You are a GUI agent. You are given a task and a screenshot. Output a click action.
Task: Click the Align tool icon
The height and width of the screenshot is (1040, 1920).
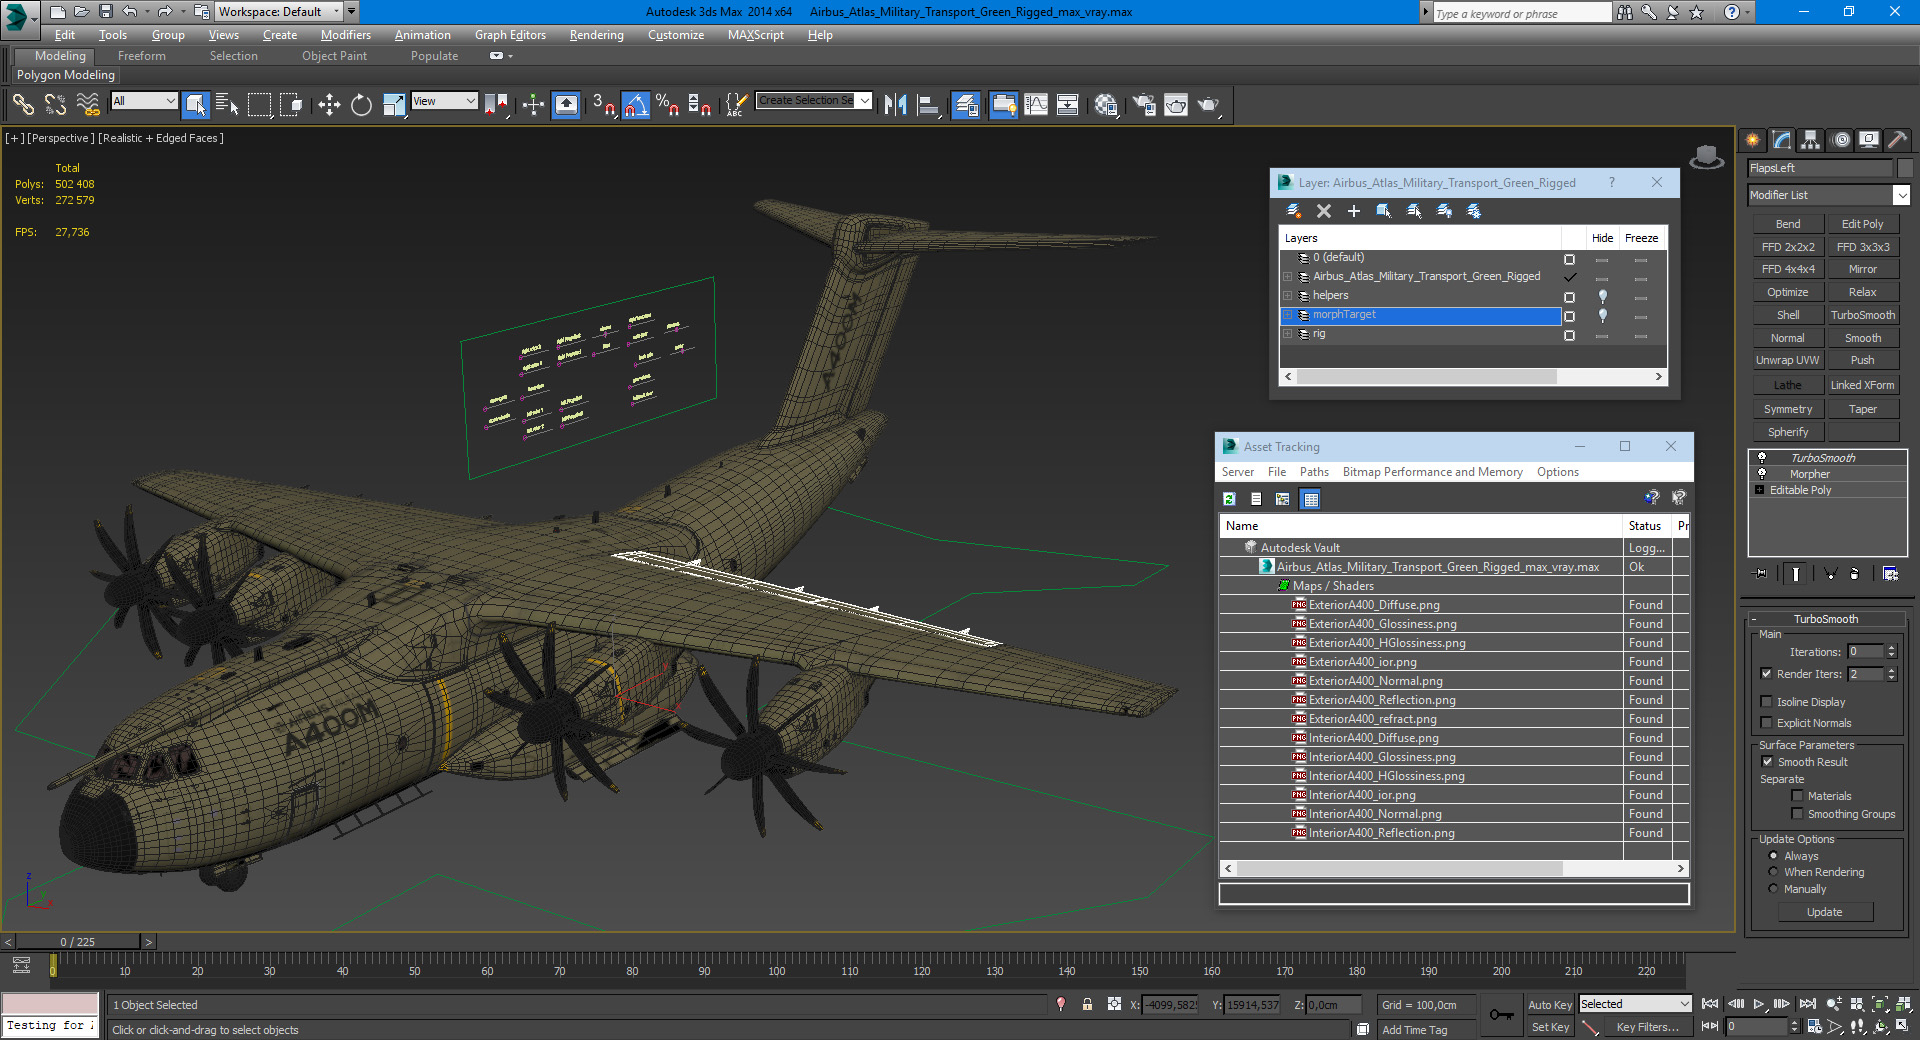929,104
